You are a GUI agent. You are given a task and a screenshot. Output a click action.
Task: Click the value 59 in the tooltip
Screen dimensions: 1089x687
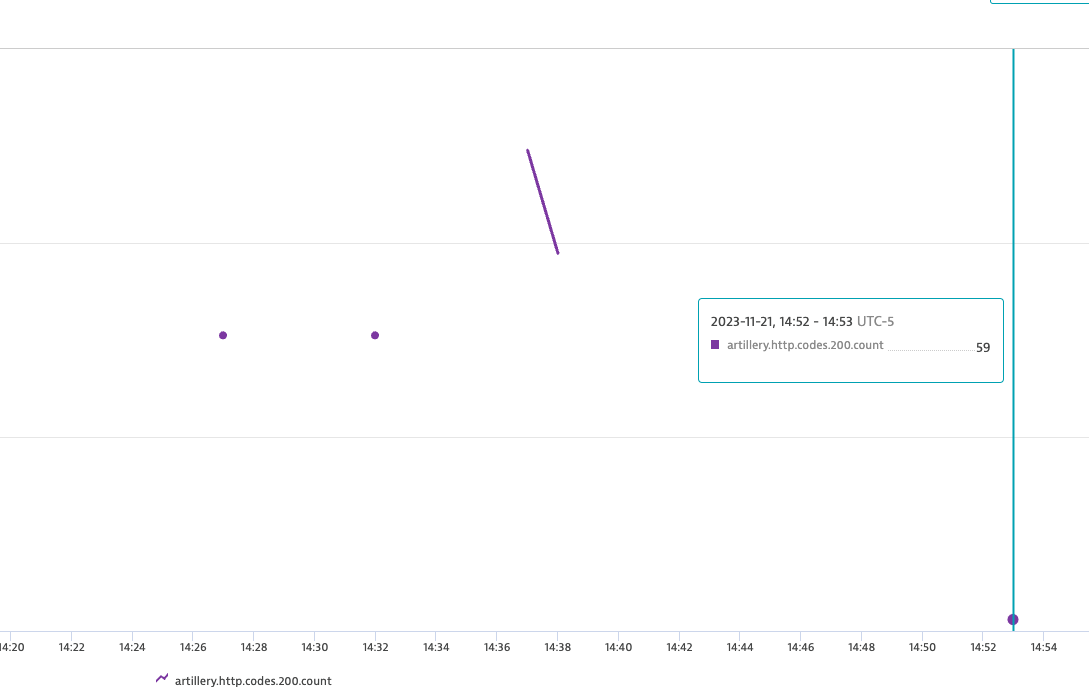click(982, 347)
